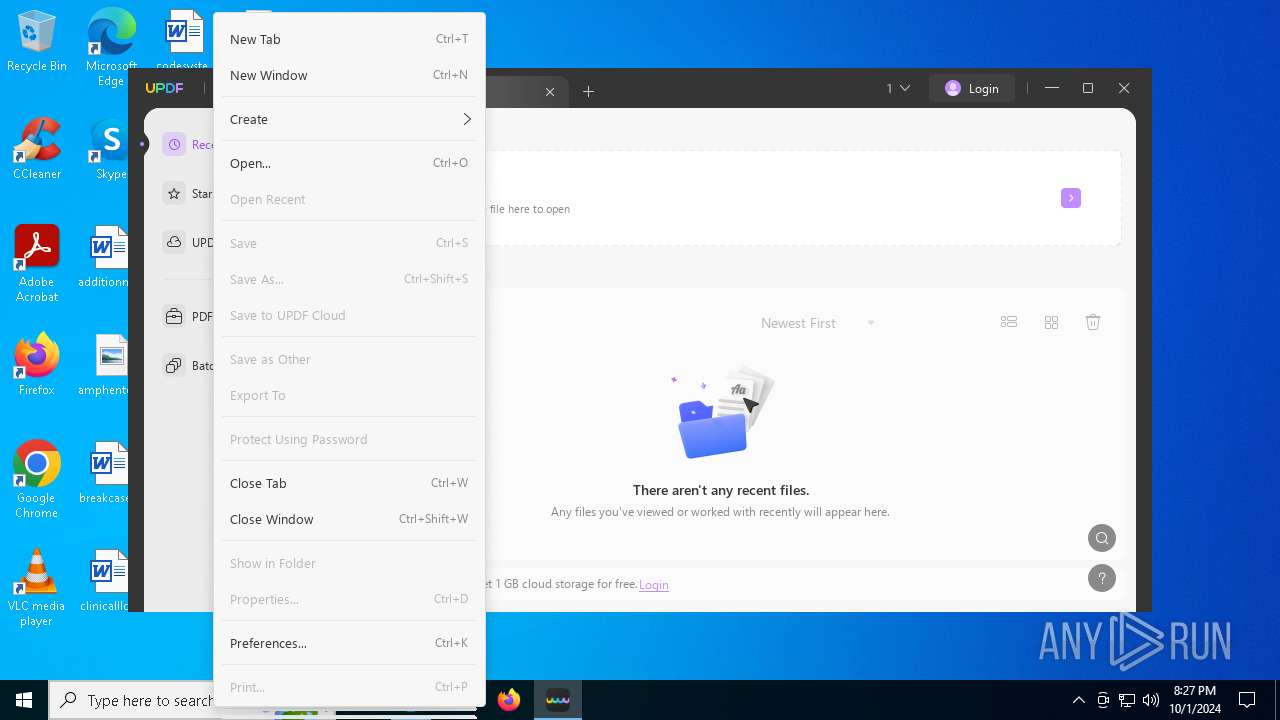Viewport: 1280px width, 720px height.
Task: Choose New Window from the menu
Action: click(x=349, y=75)
